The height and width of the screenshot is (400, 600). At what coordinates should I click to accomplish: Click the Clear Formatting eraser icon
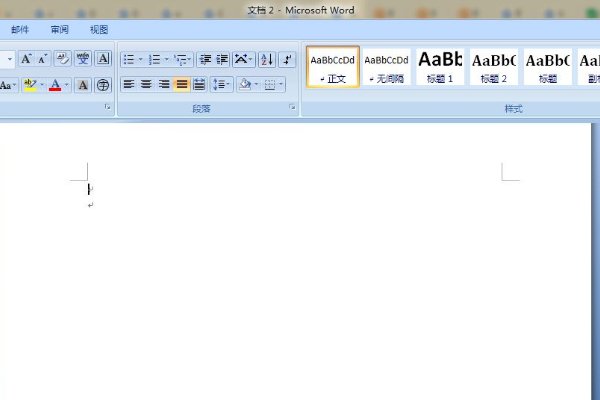[x=63, y=59]
